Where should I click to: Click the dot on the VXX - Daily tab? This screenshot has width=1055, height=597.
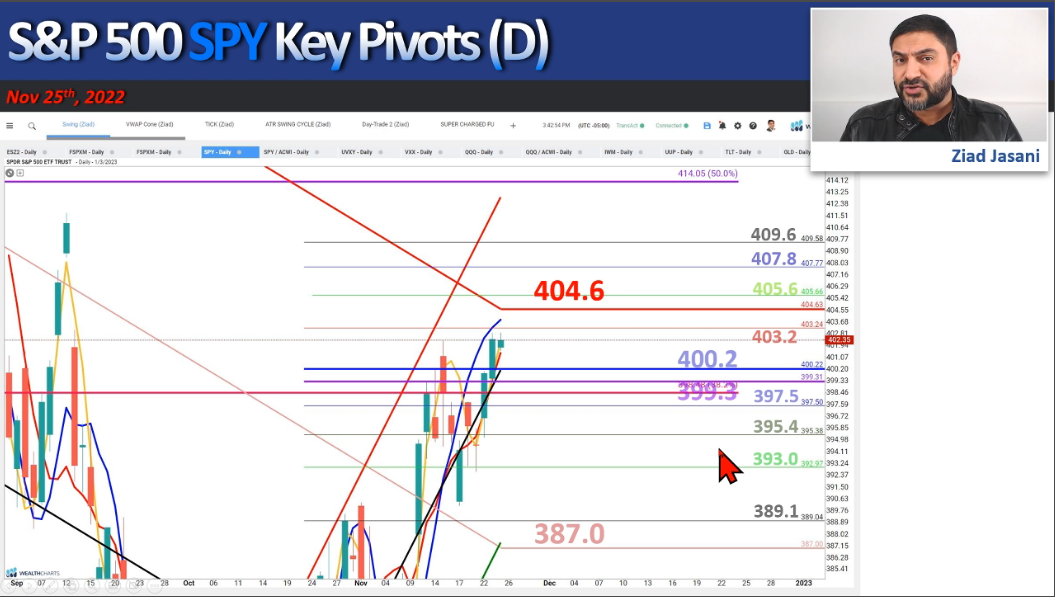[x=441, y=152]
